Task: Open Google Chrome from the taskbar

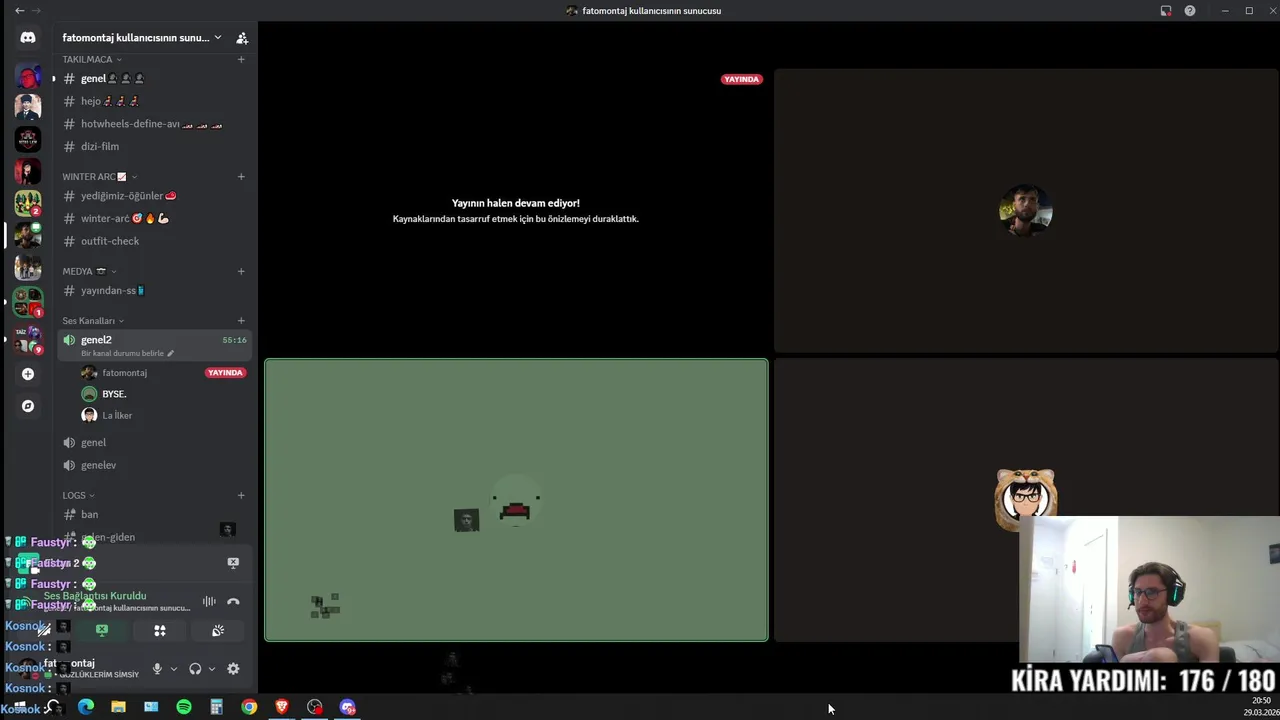Action: tap(249, 707)
